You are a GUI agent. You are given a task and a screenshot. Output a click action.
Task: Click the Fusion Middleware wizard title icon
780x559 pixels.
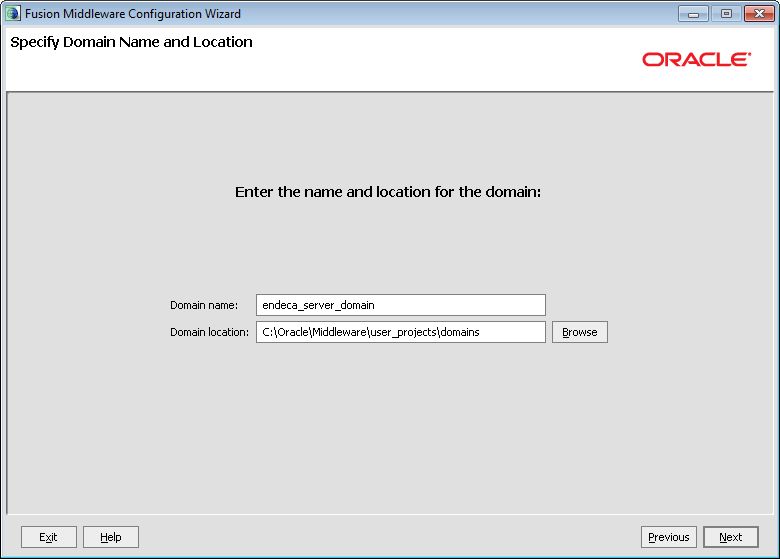pyautogui.click(x=13, y=13)
